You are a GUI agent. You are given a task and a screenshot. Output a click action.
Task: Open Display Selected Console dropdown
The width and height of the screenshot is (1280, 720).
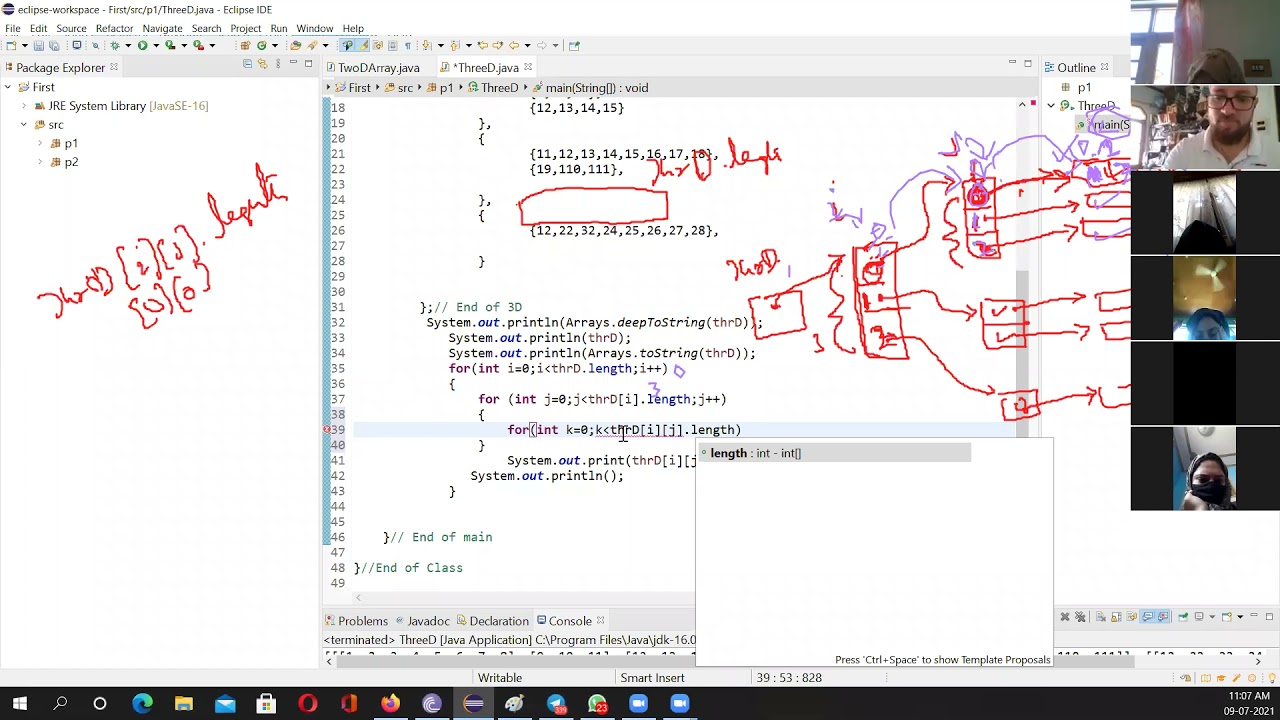pyautogui.click(x=1212, y=617)
